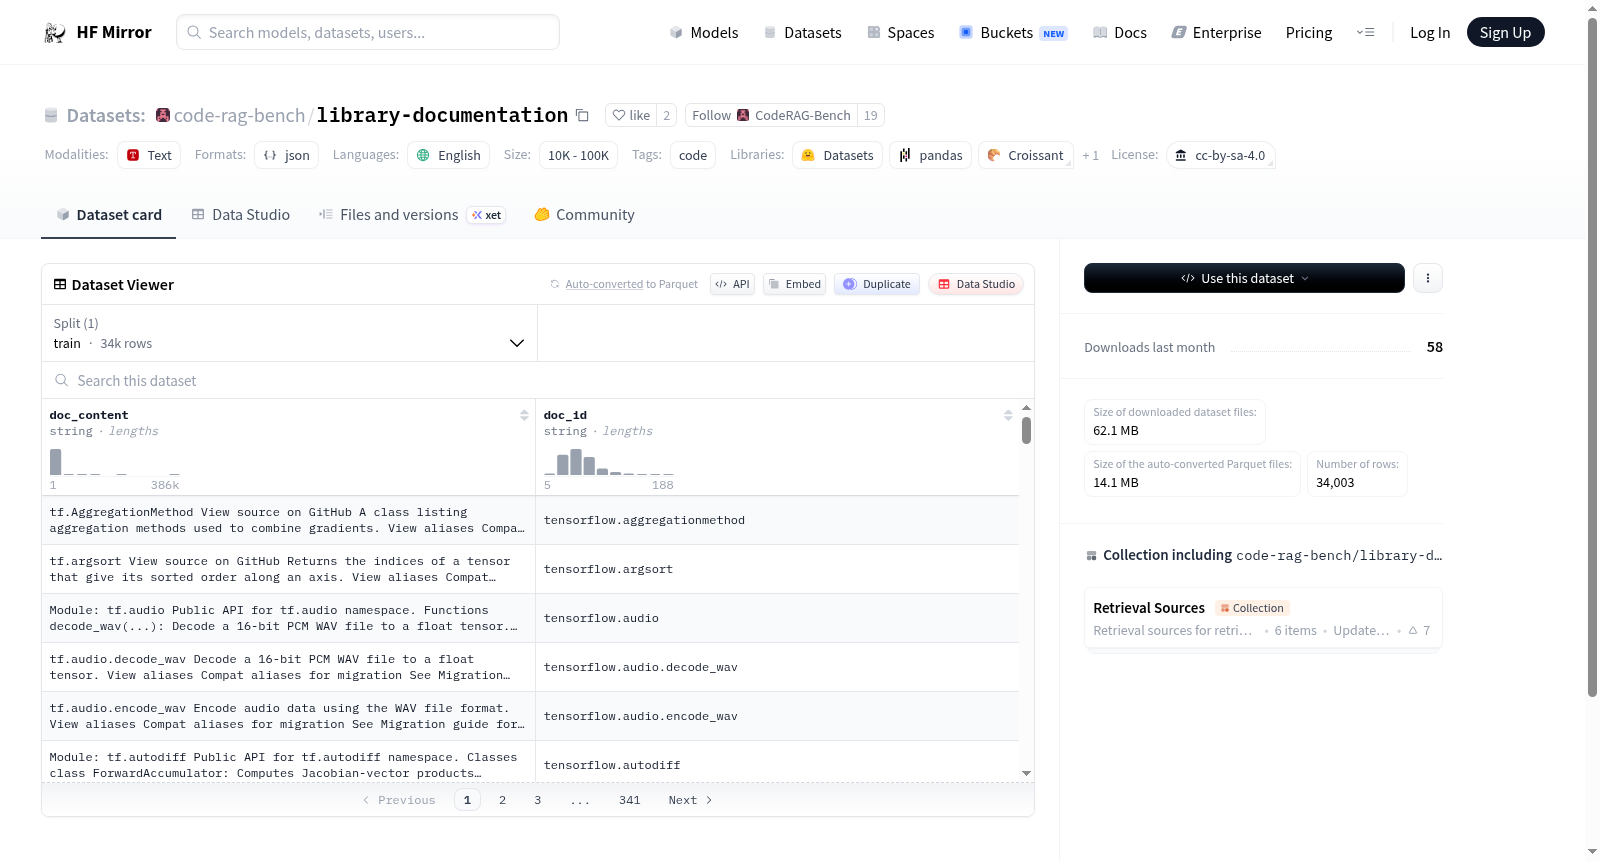Viewport: 1600px width, 861px height.
Task: Open the more navigation options icon
Action: coord(1365,33)
